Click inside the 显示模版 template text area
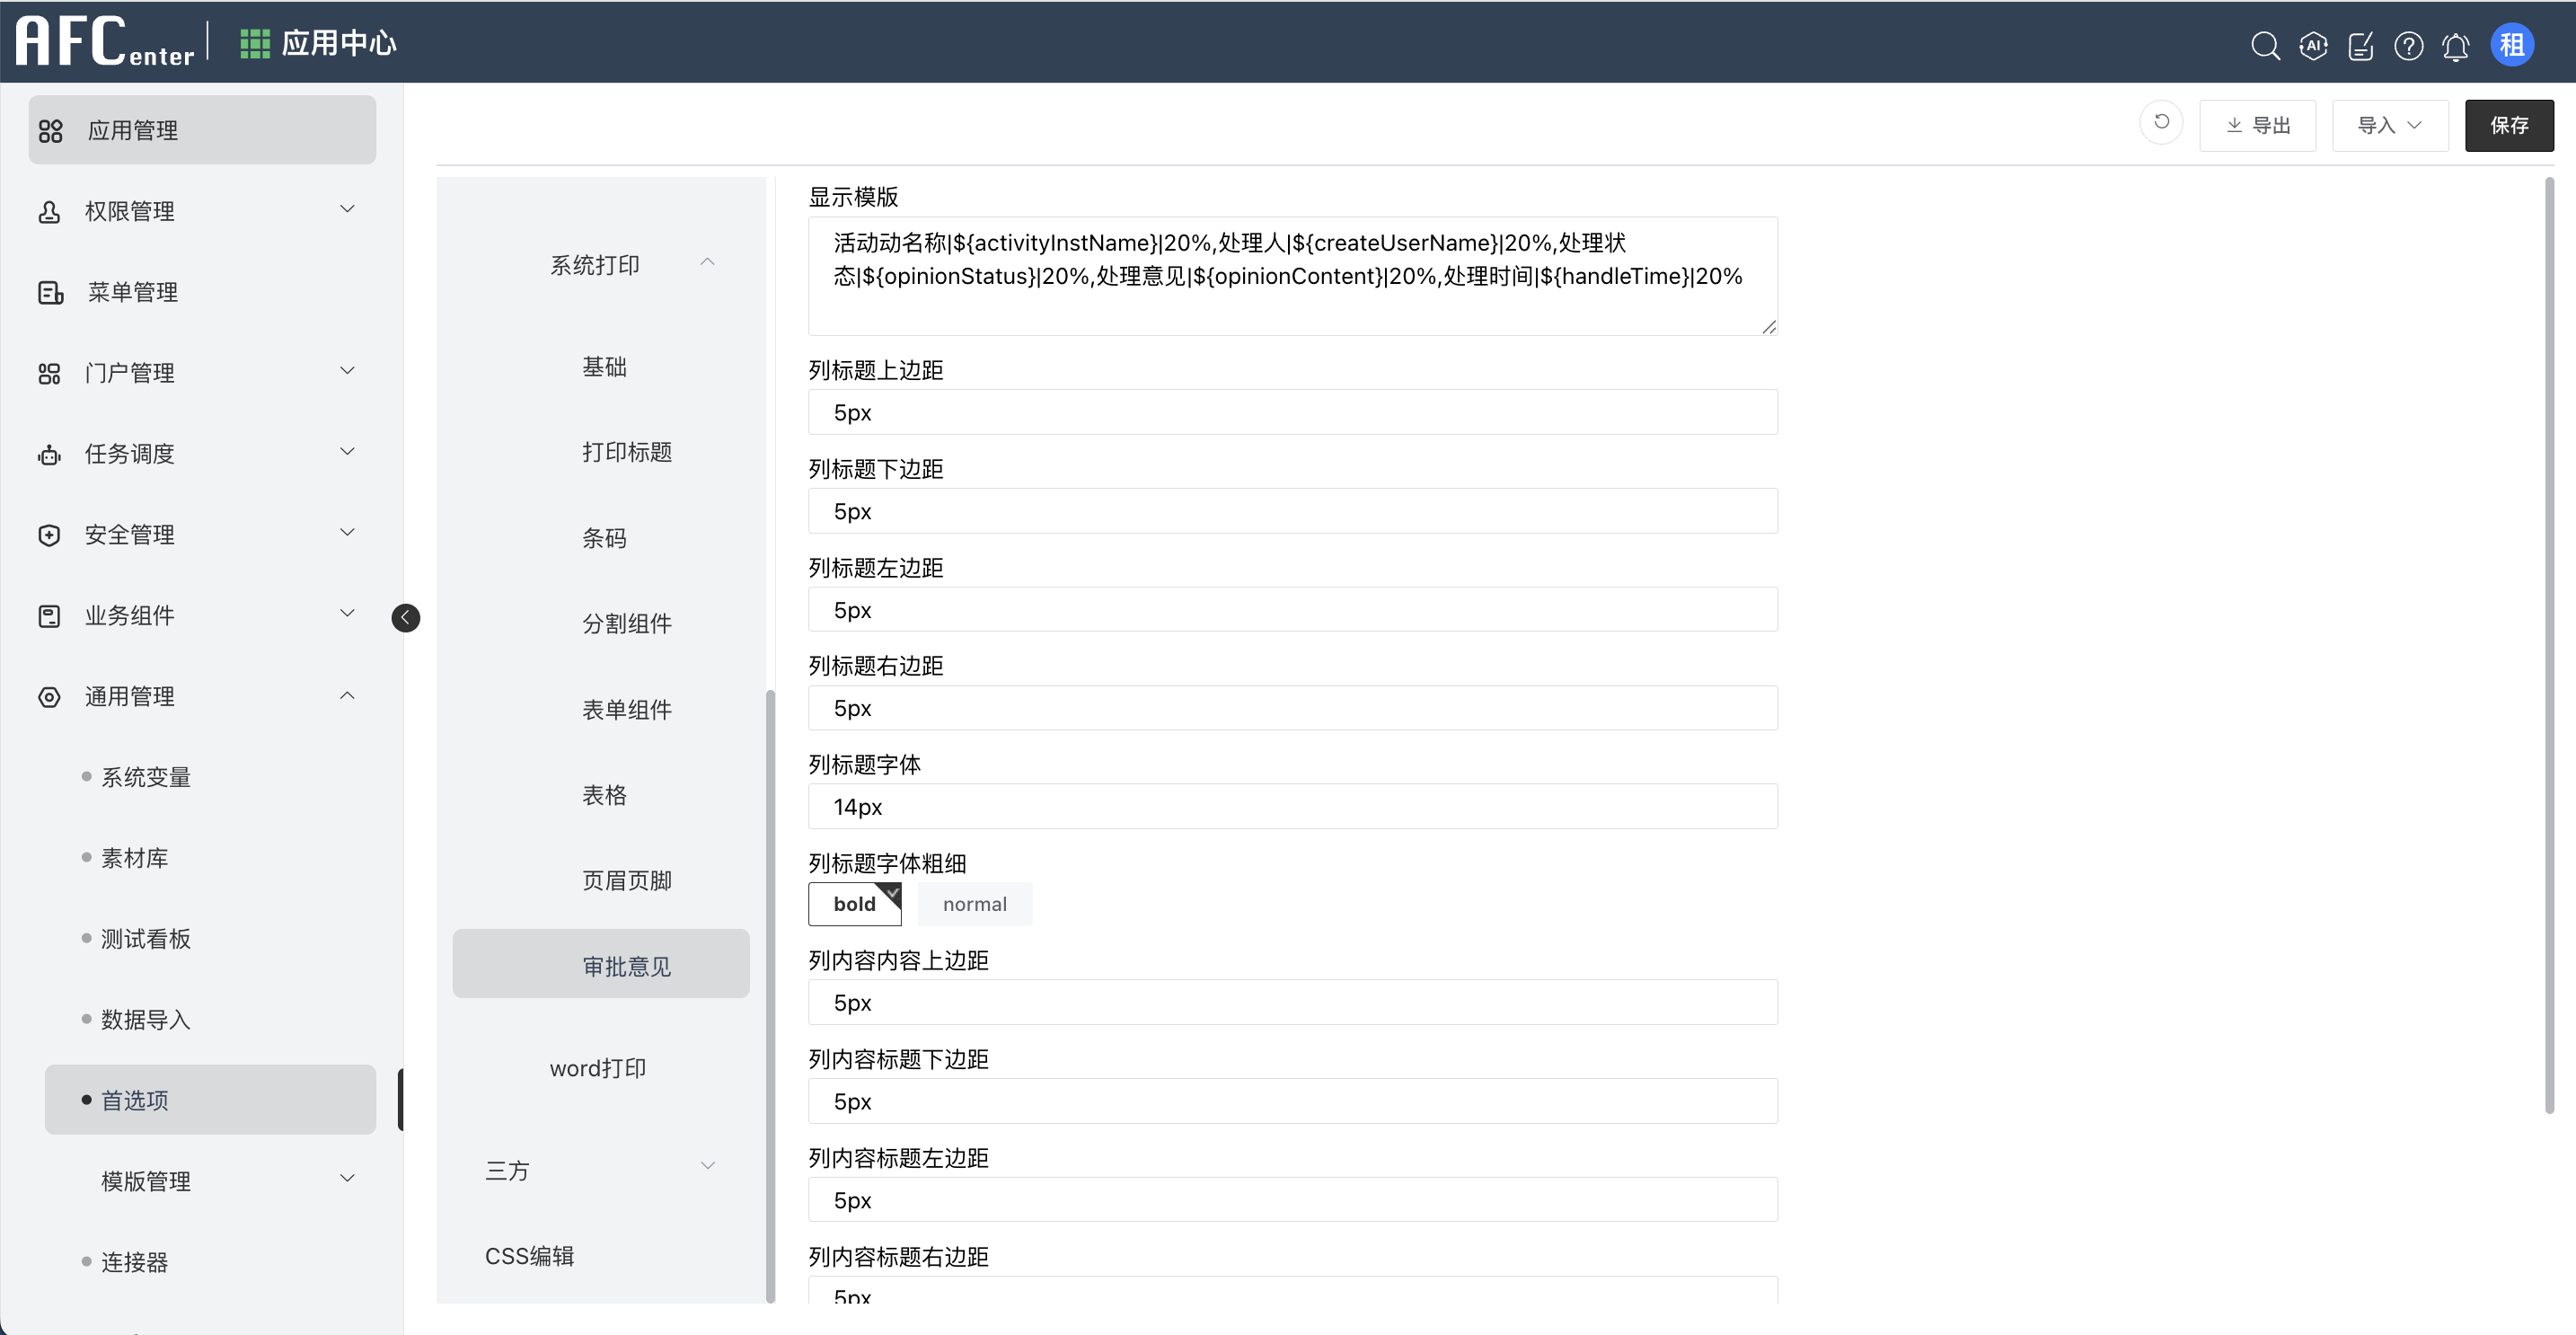Screen dimensions: 2576x1335 coord(1290,275)
